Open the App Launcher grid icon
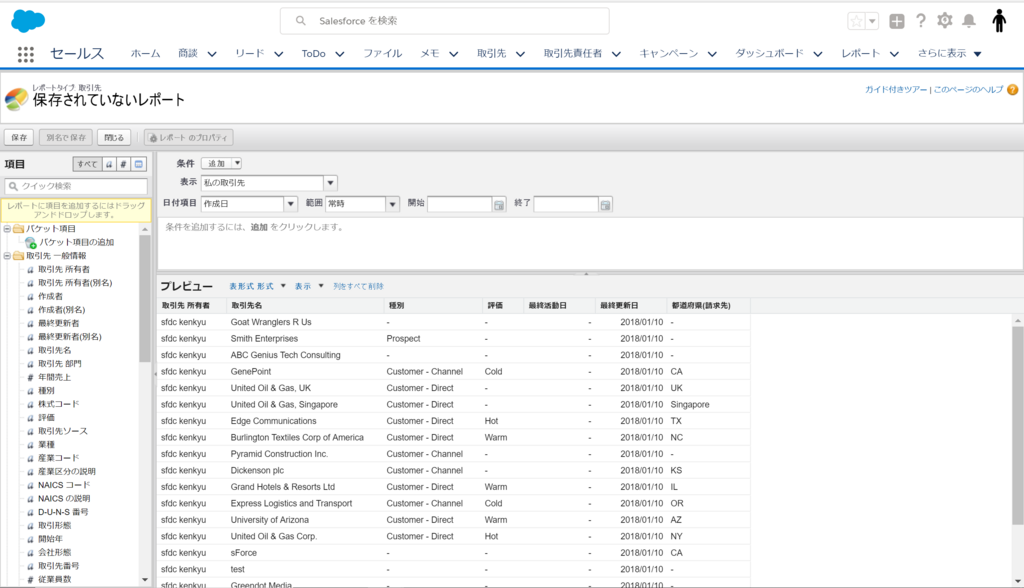1024x588 pixels. tap(25, 54)
